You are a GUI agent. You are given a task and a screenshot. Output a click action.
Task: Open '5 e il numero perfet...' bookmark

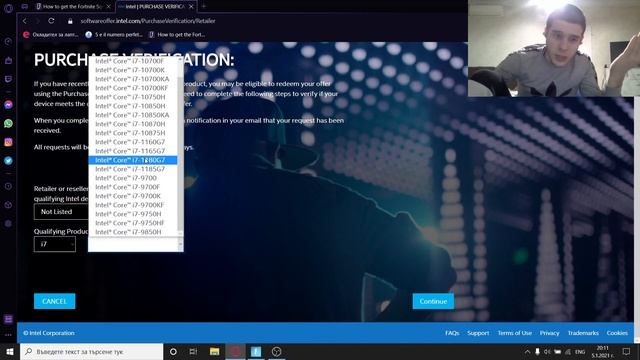[x=114, y=35]
